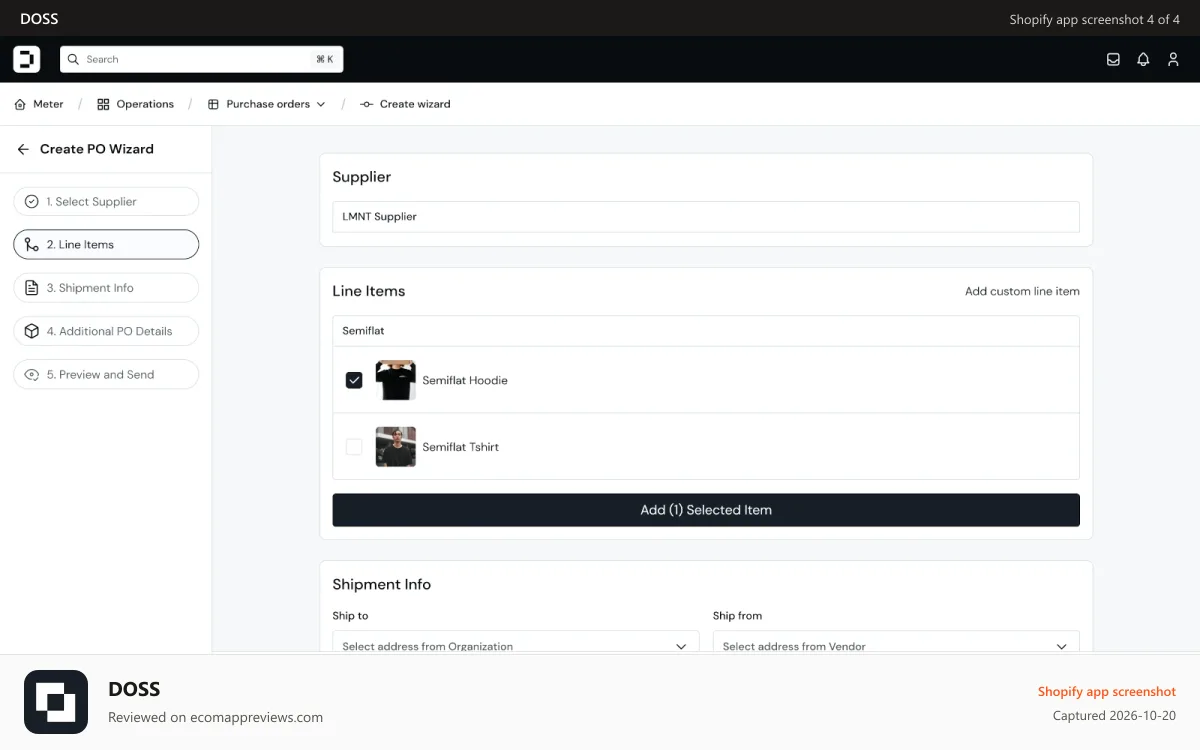Click the Create PO Wizard title
This screenshot has height=750, width=1200.
(x=97, y=149)
